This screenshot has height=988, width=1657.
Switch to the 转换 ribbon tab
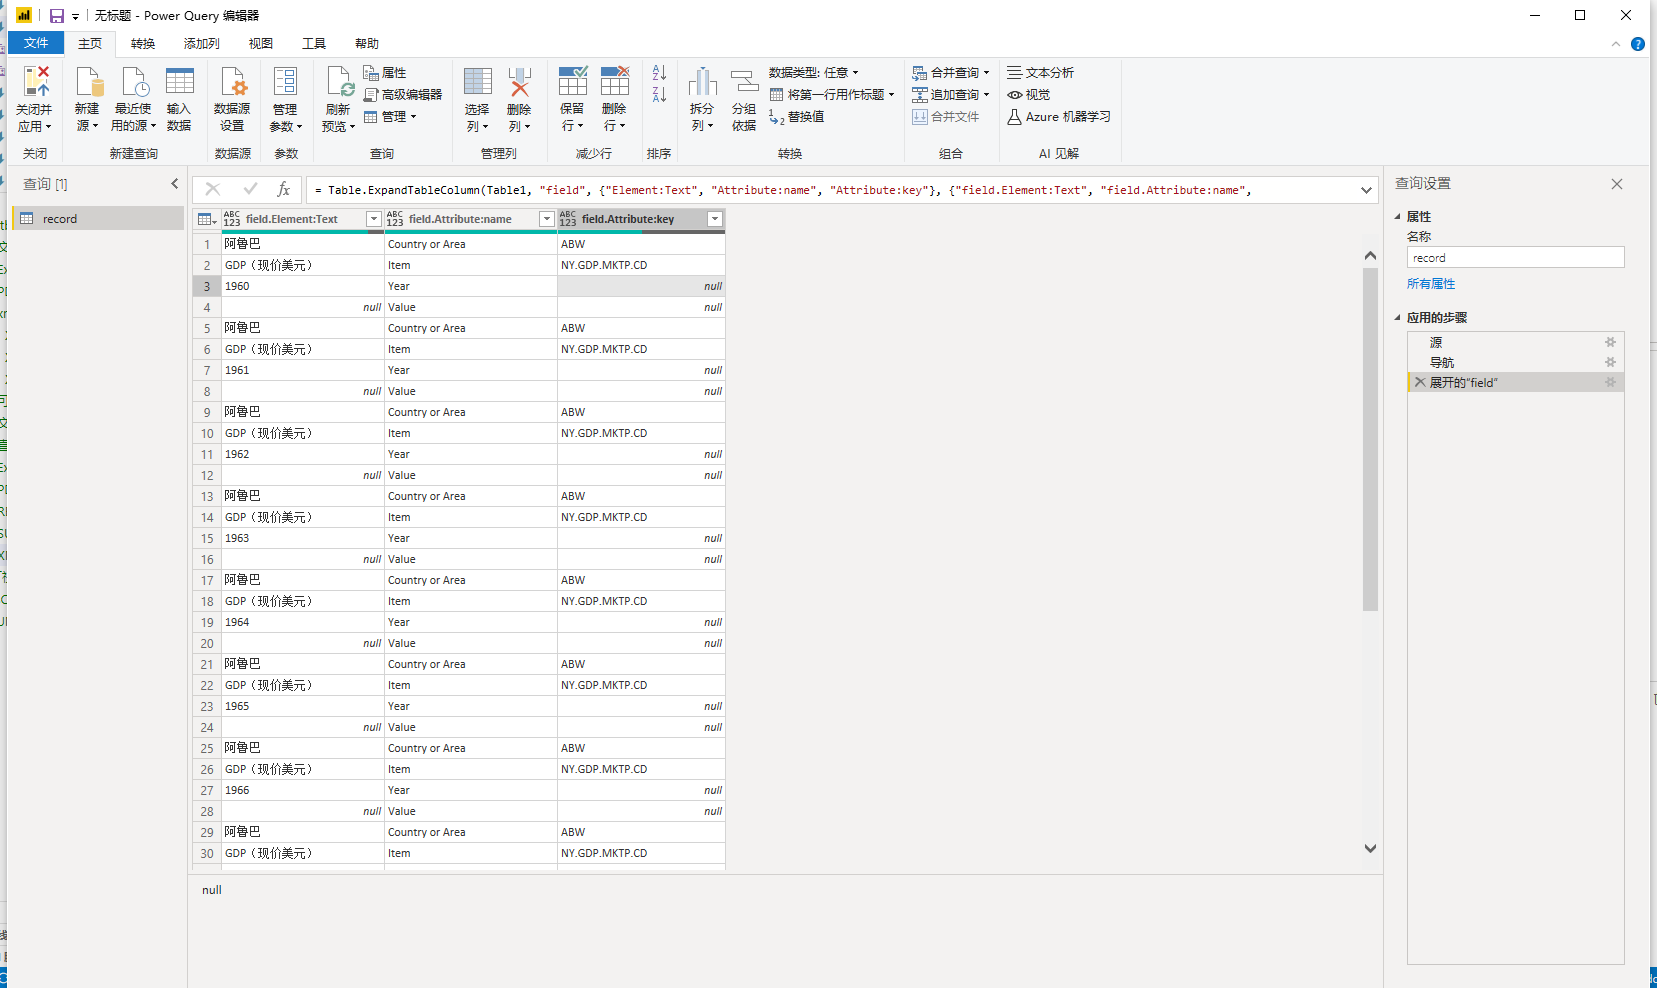pos(143,44)
